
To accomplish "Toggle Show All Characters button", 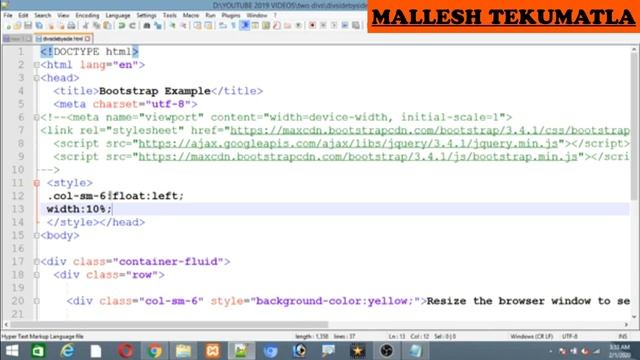I will click(233, 26).
